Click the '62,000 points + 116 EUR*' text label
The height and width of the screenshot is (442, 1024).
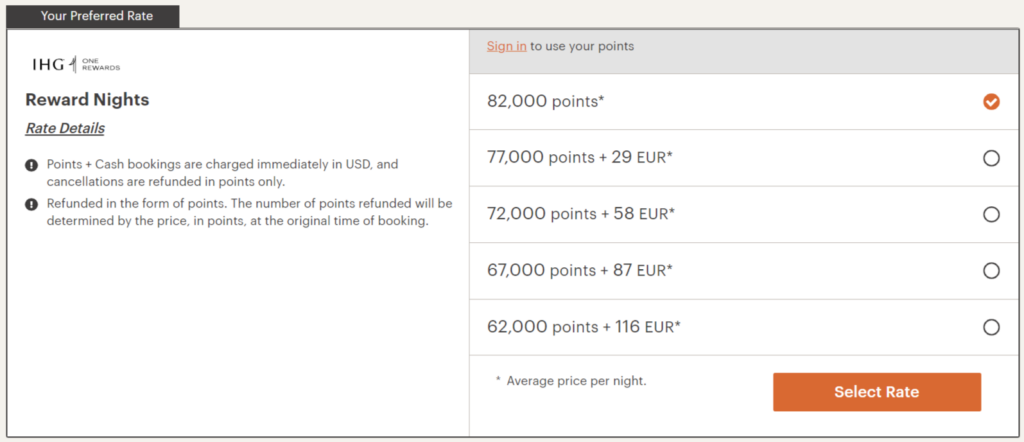584,327
